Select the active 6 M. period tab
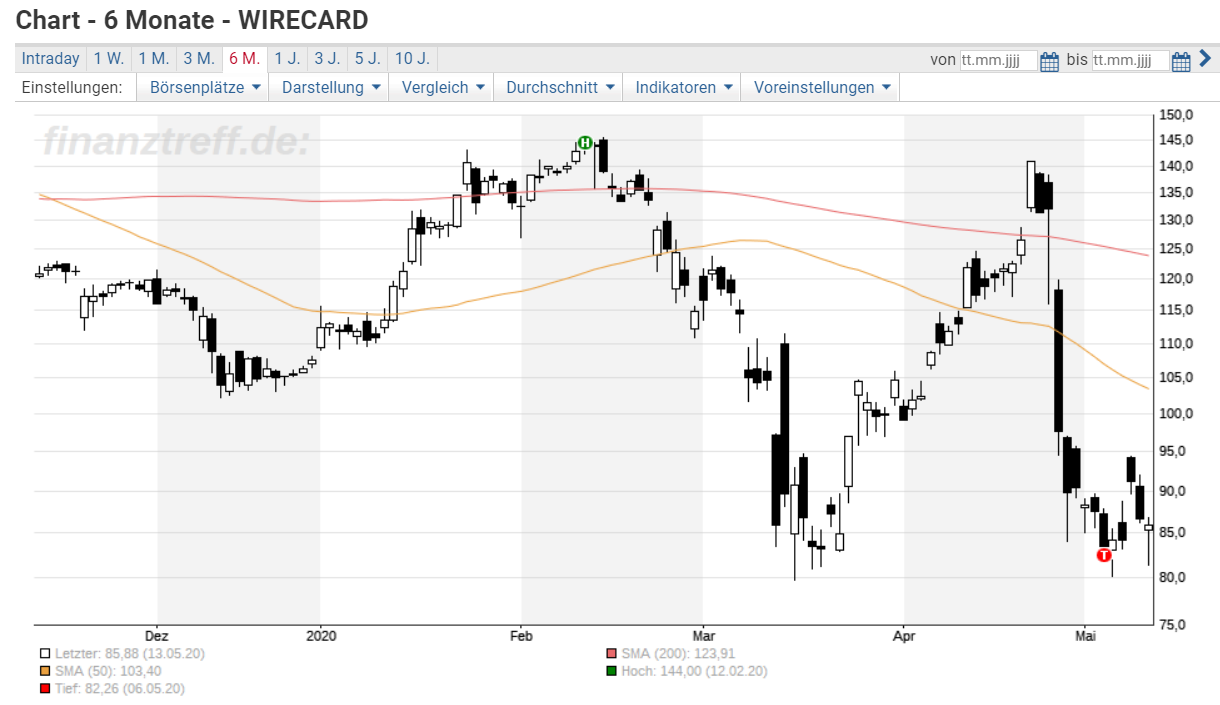Viewport: 1220px width, 705px height. pos(244,59)
